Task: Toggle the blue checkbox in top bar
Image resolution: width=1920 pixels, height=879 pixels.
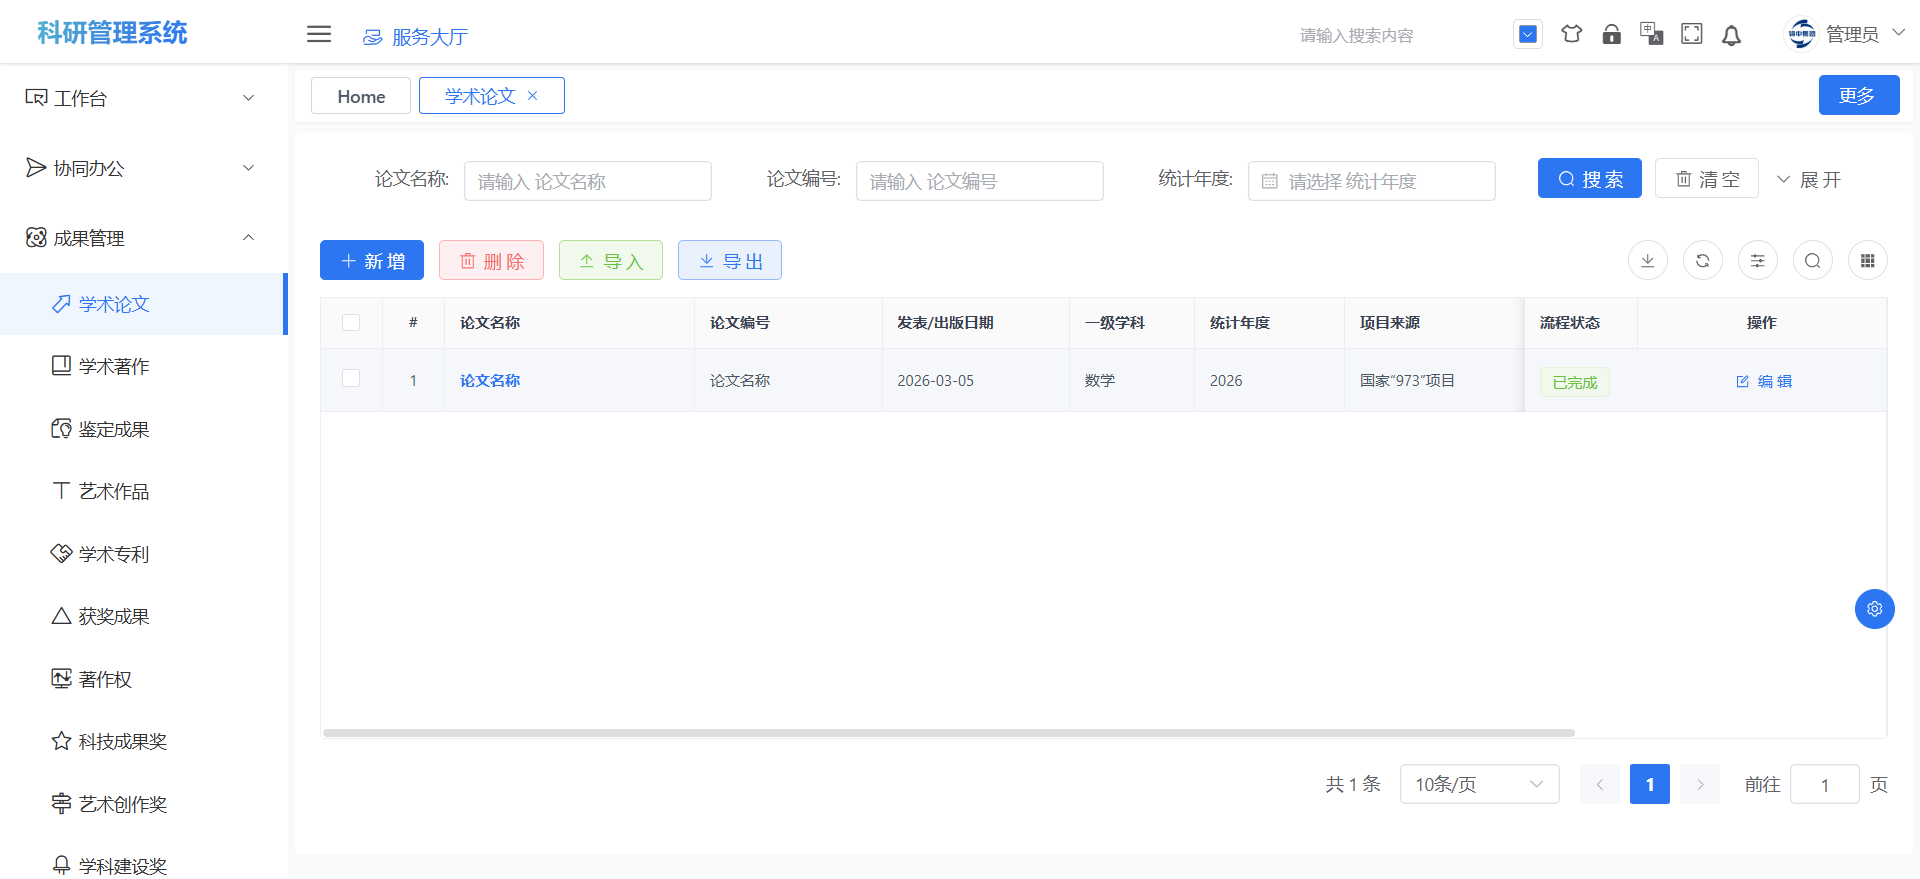Action: coord(1527,34)
